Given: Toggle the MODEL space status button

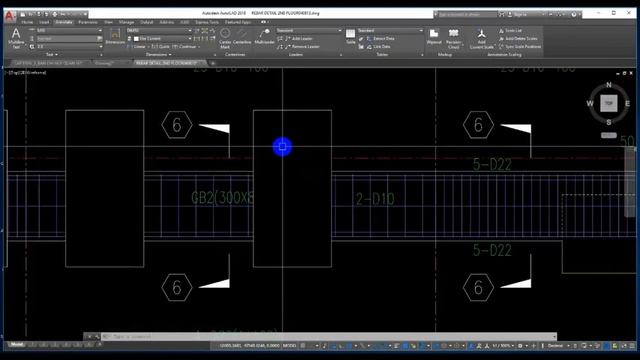Looking at the screenshot, I should tap(289, 346).
